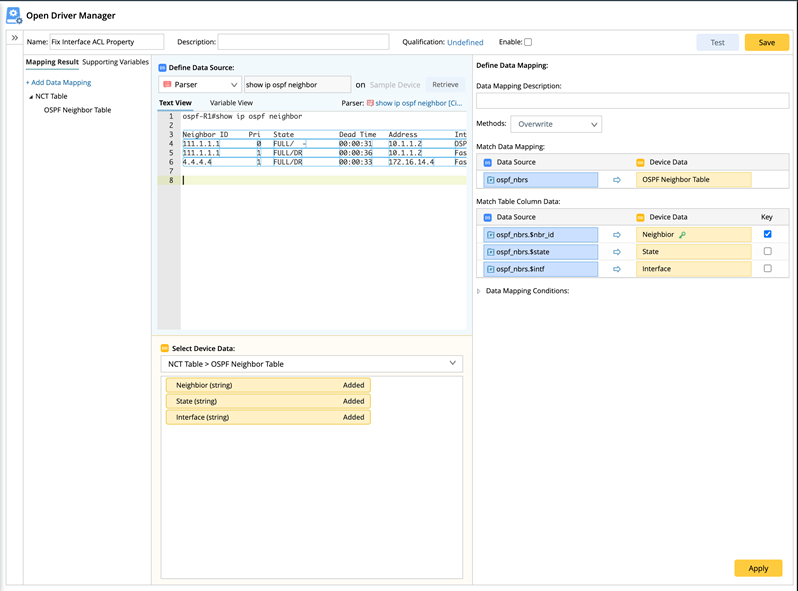
Task: Click arrow icon for ospf_nbrs.$intf mapping
Action: point(617,269)
